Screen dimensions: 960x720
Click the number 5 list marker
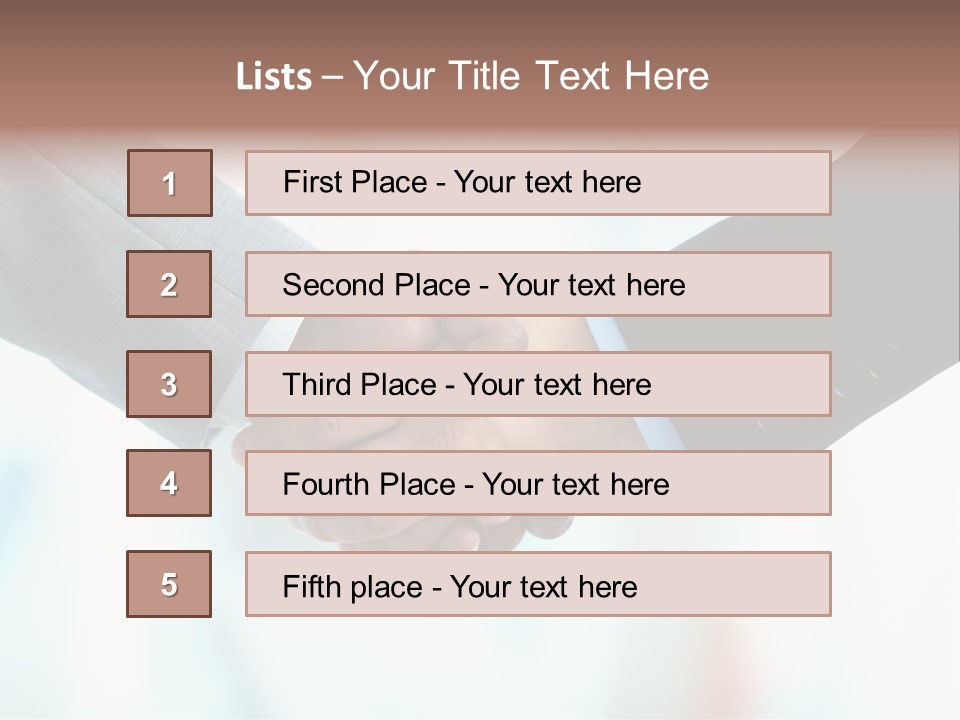(x=169, y=584)
